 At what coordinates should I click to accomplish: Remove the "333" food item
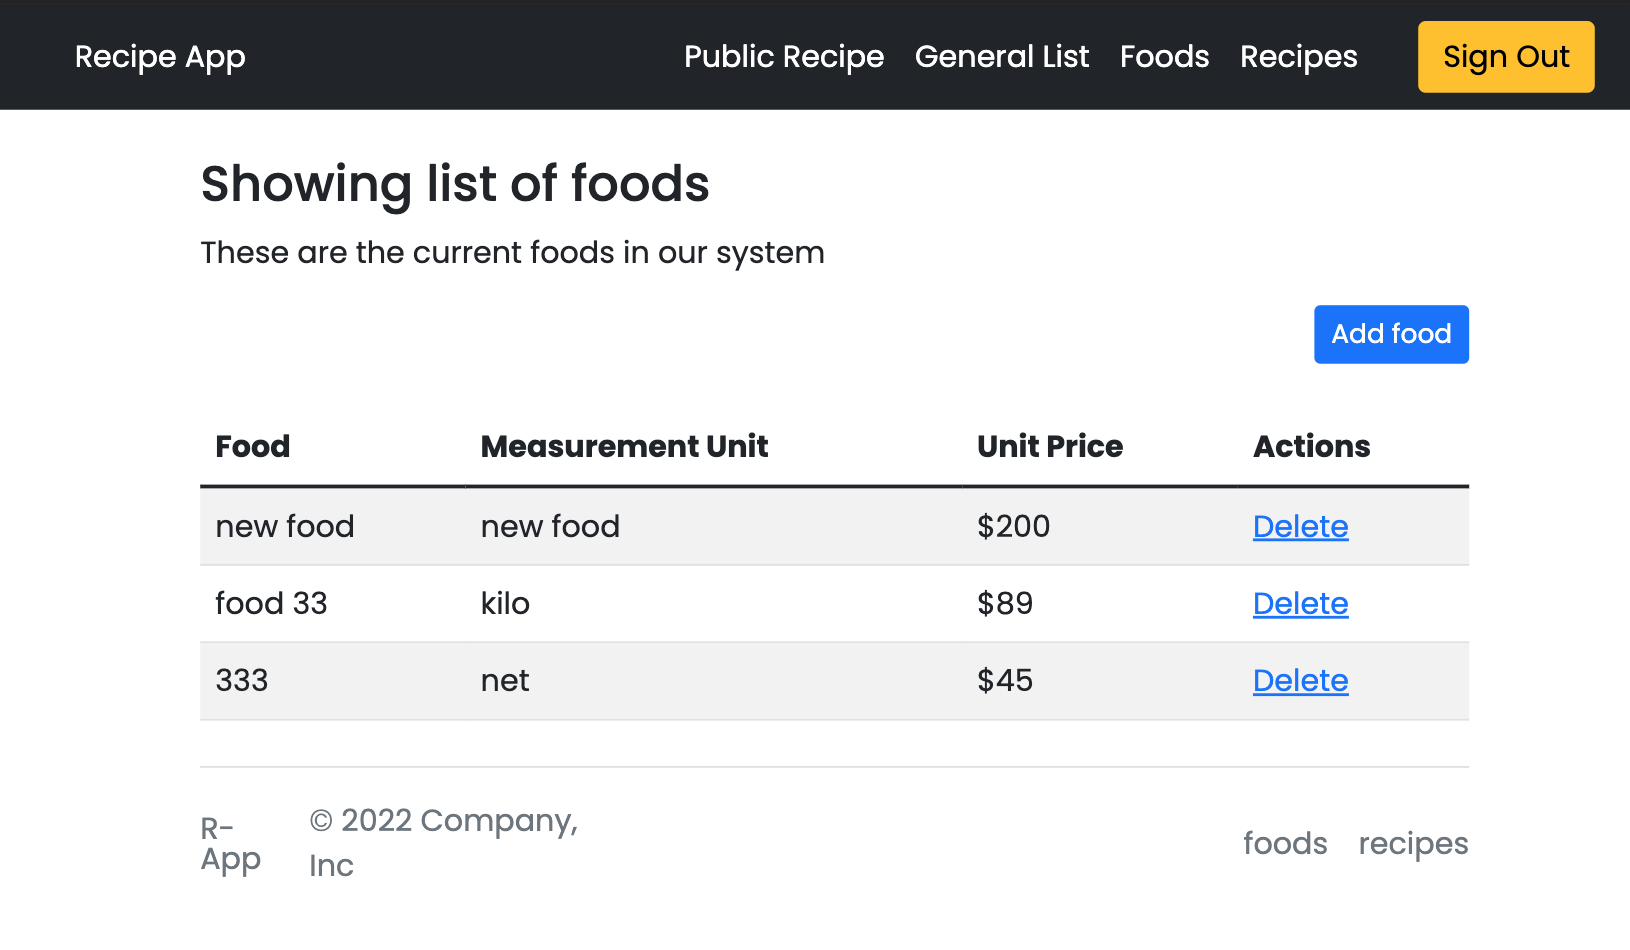pos(1300,681)
